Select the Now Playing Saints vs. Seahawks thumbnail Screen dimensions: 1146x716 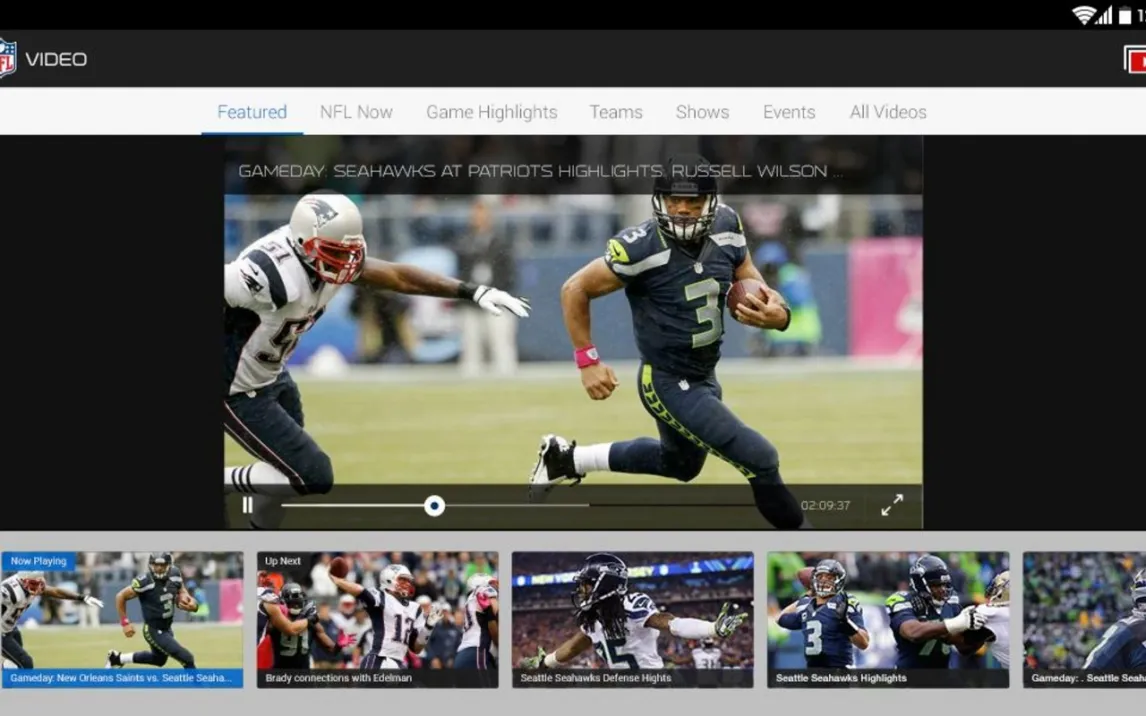point(121,620)
